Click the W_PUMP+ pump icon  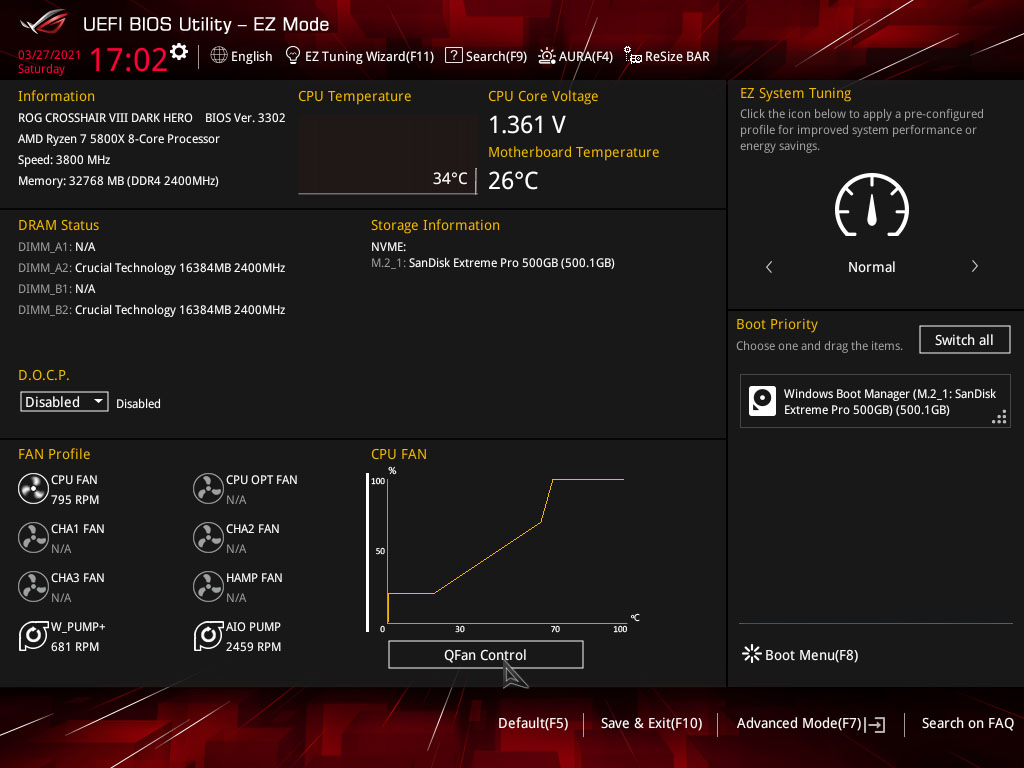point(33,635)
